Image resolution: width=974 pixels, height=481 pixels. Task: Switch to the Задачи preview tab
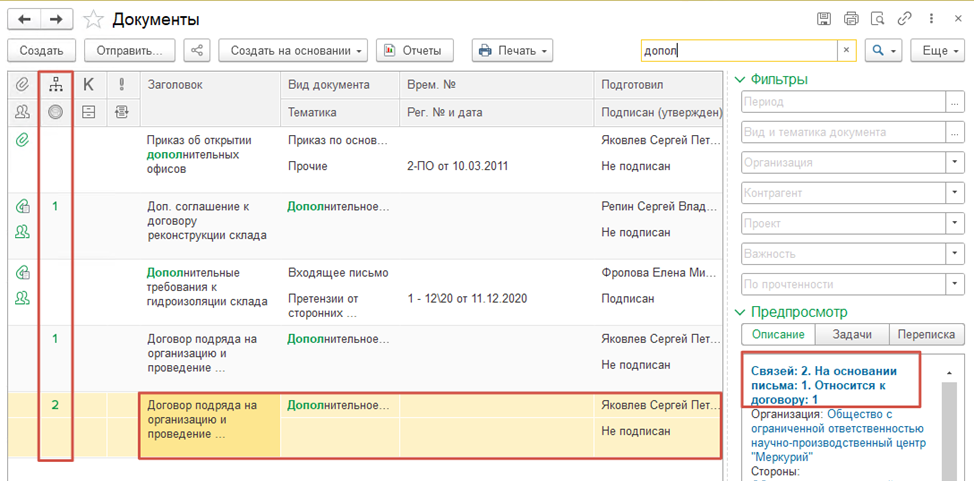click(852, 334)
